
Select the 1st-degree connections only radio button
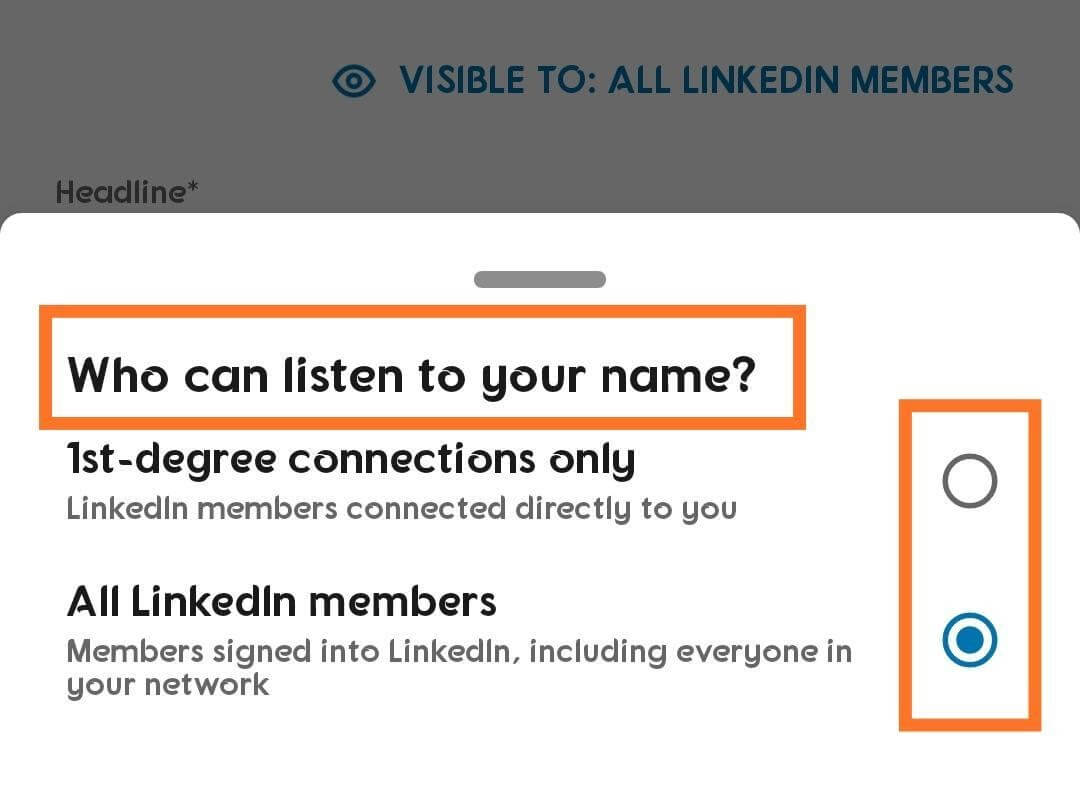pos(967,481)
